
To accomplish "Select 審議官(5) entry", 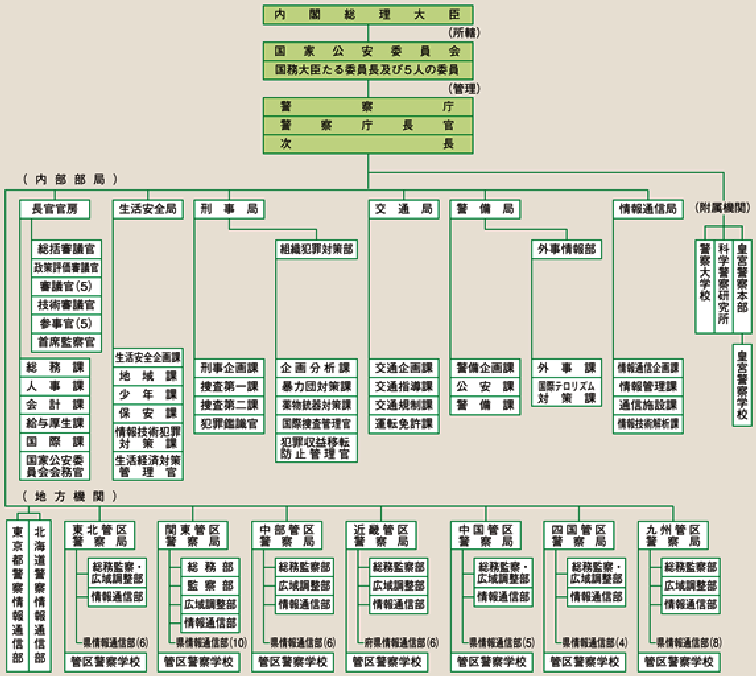I will tap(67, 286).
